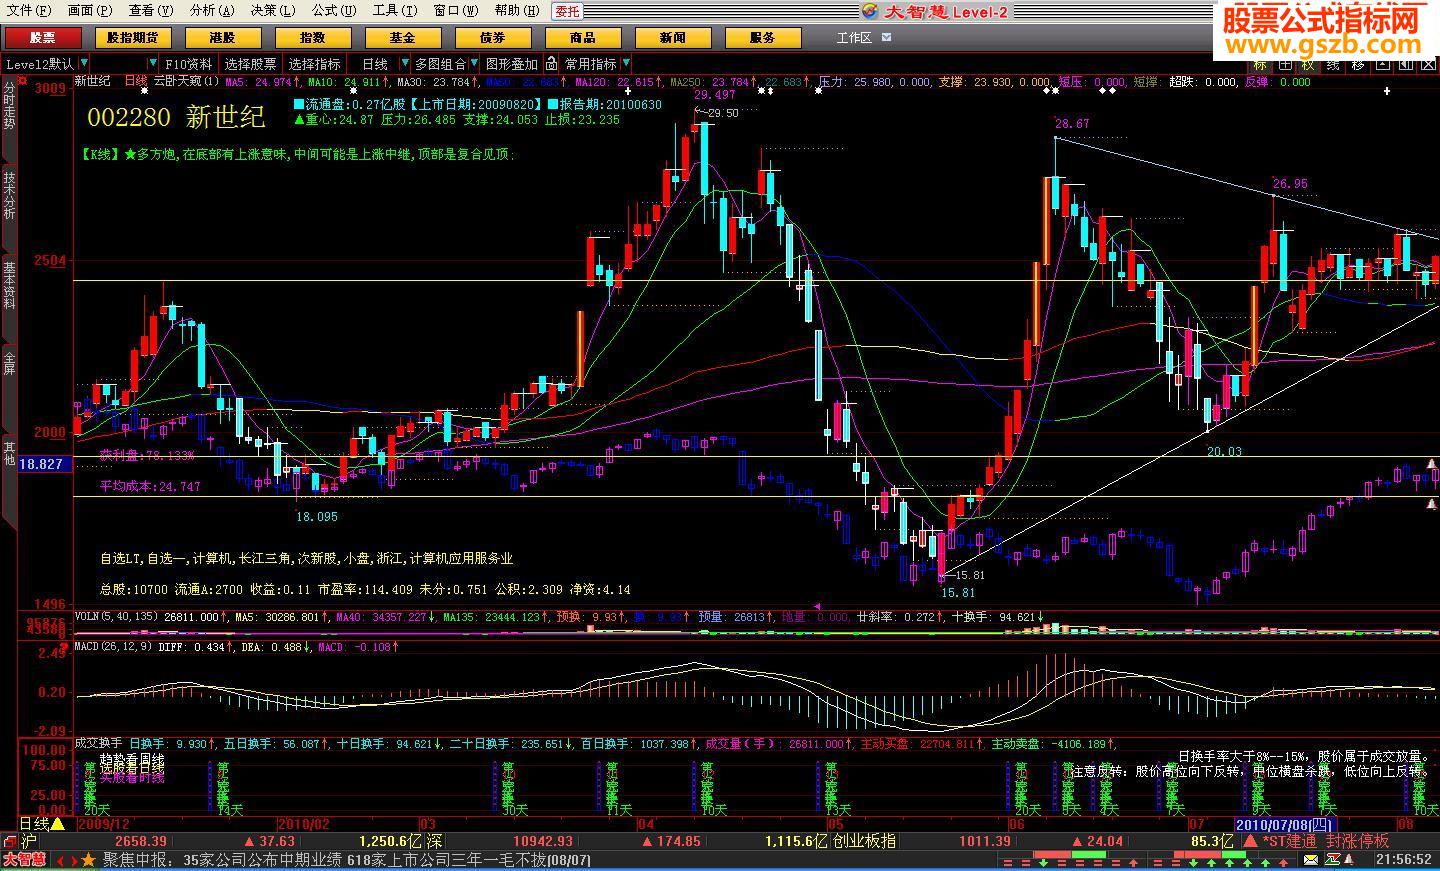Click the lock icon beside 图形叠加

tap(552, 64)
